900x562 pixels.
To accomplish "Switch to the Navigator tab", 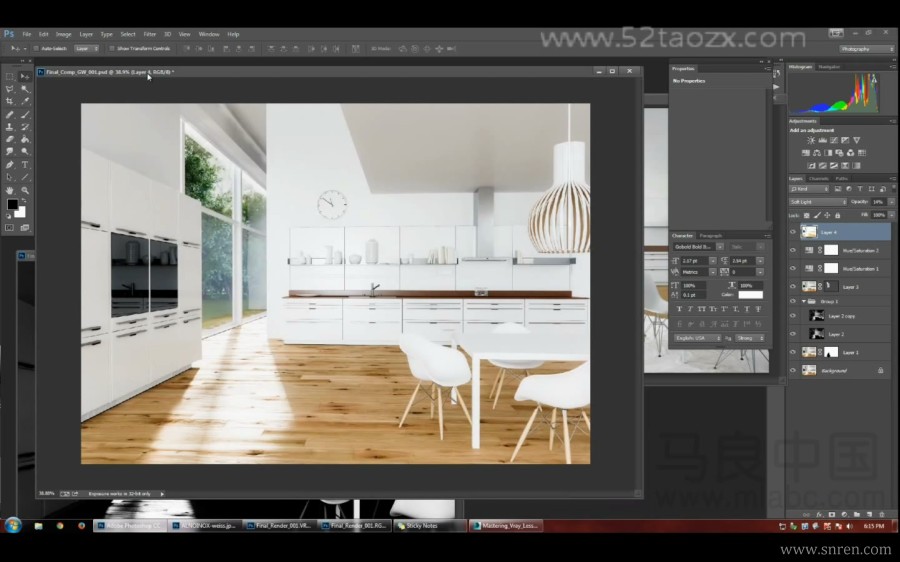I will (x=829, y=67).
